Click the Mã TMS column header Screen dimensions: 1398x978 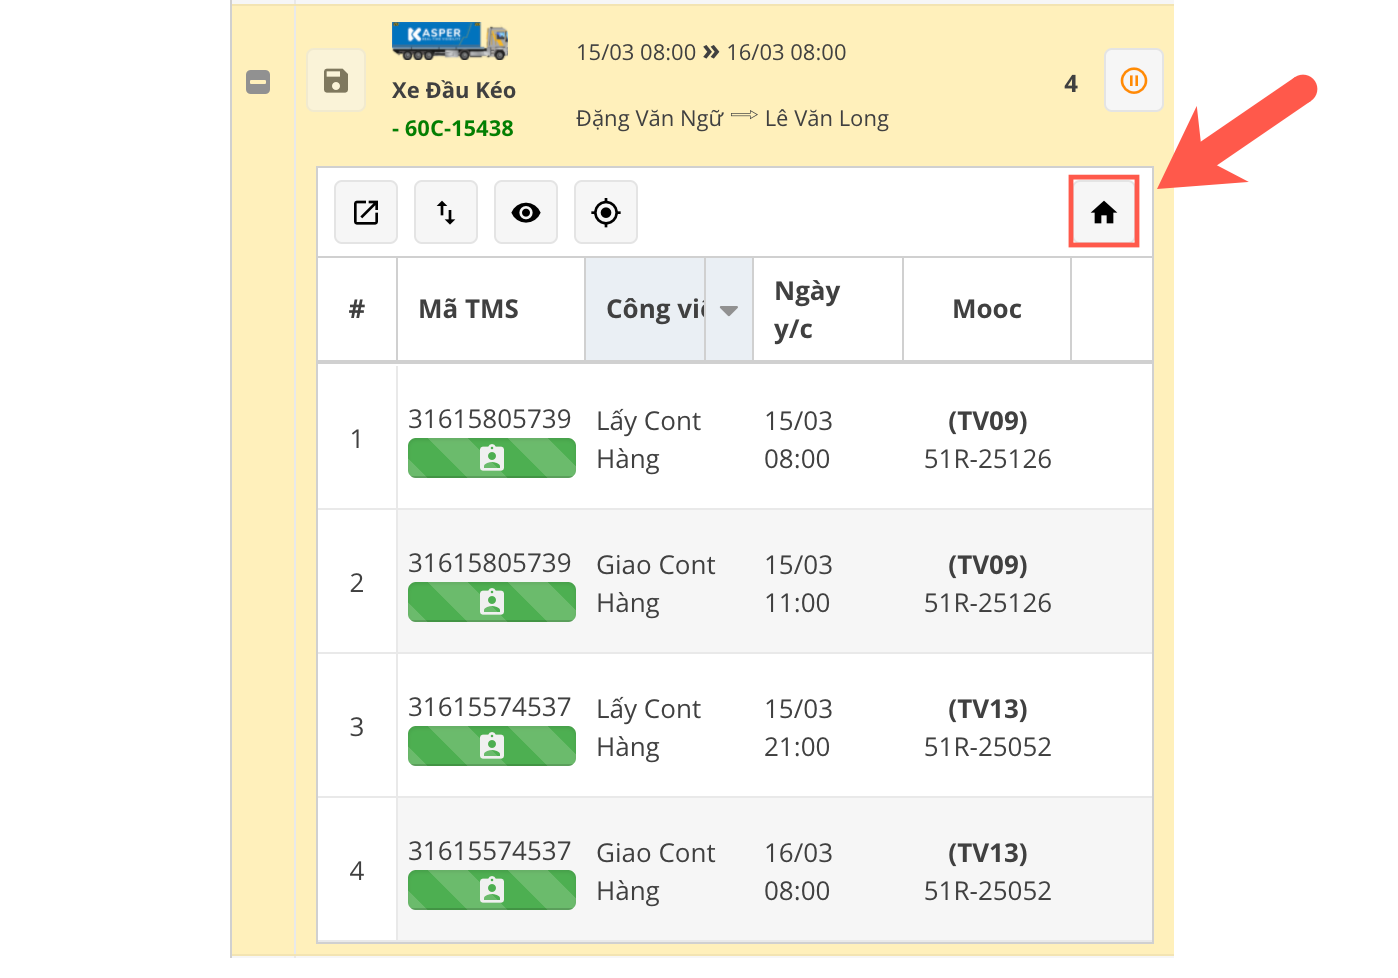[468, 309]
